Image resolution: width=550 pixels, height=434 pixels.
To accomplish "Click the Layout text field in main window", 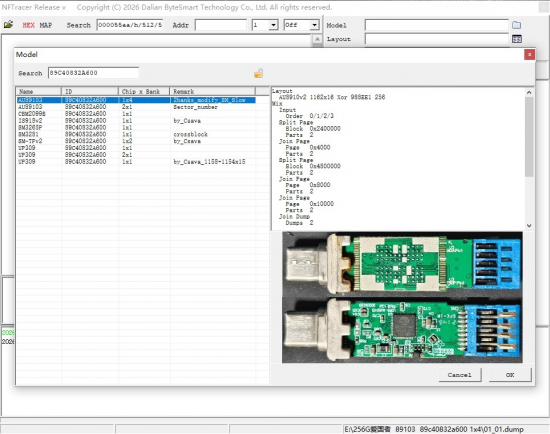I will tap(436, 39).
